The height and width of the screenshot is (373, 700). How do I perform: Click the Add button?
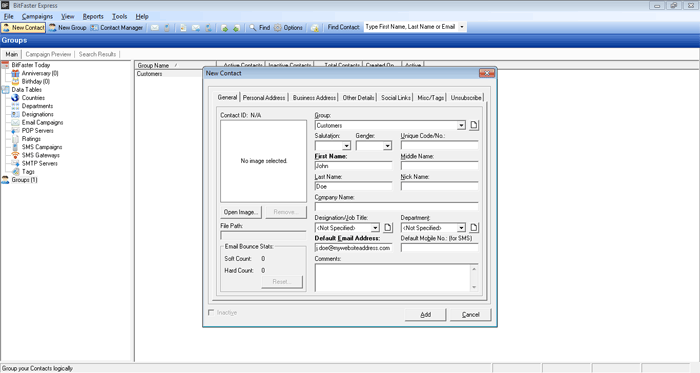pos(425,315)
